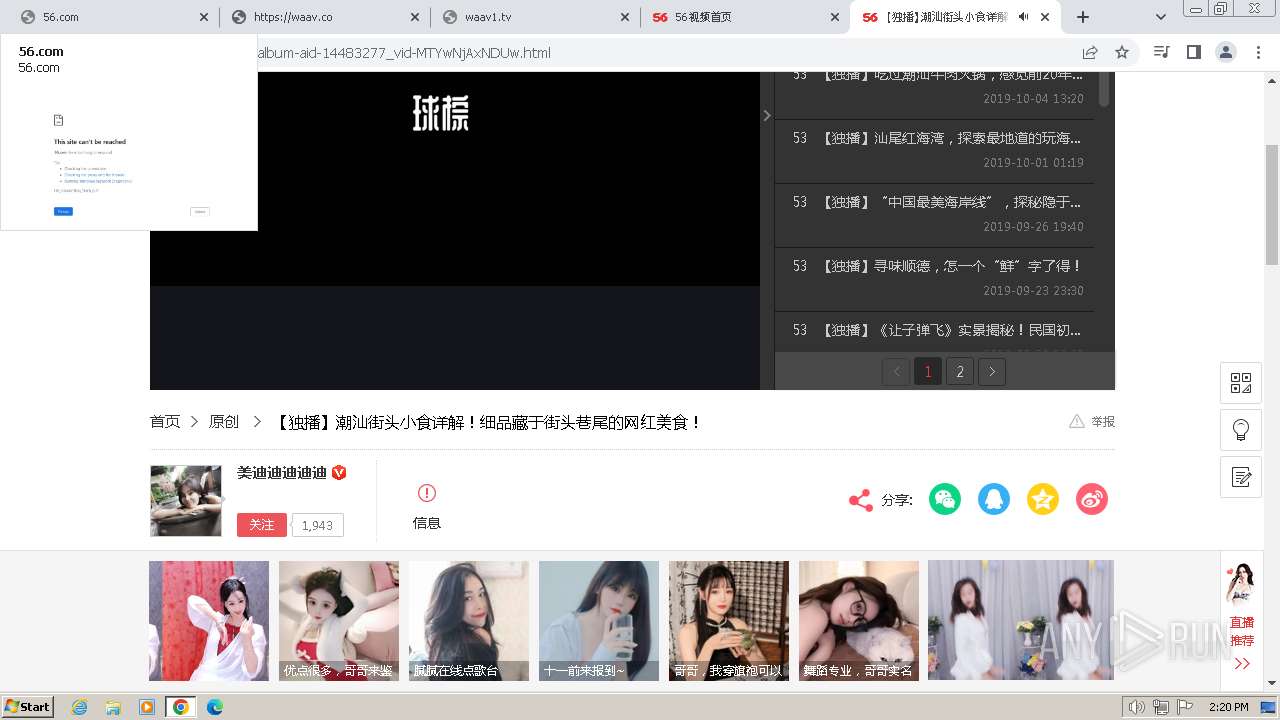The image size is (1280, 720).
Task: Collapse the playlist side panel arrow
Action: click(767, 116)
